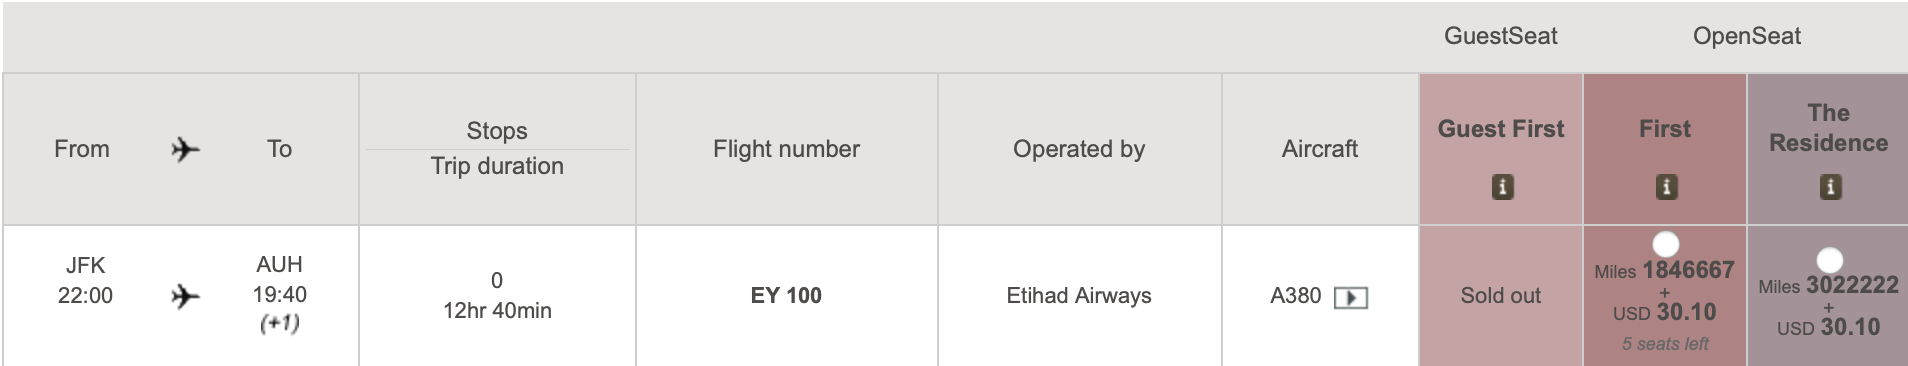Click the Guest First info icon

1501,187
